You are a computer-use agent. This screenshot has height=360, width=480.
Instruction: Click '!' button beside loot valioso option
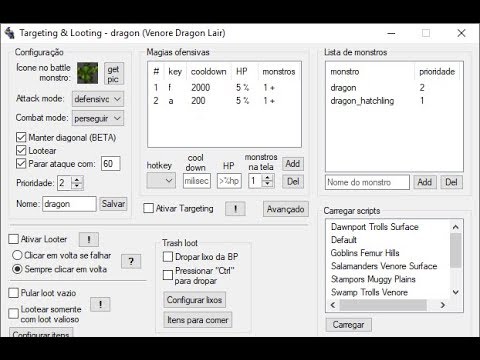coord(100,304)
